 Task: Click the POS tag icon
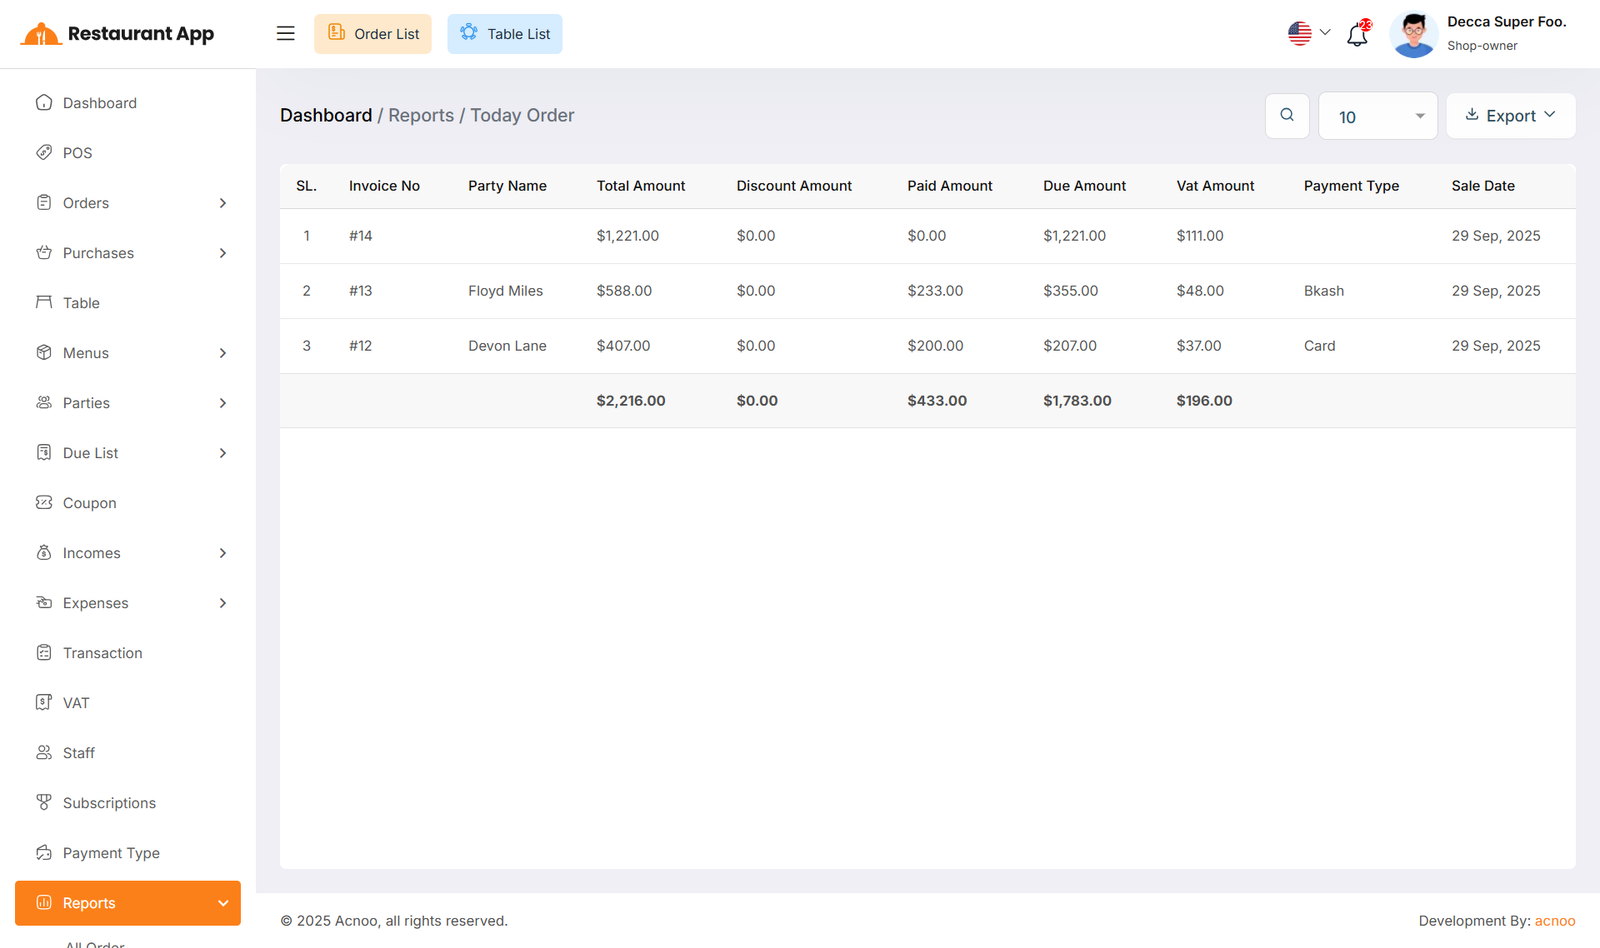tap(44, 152)
